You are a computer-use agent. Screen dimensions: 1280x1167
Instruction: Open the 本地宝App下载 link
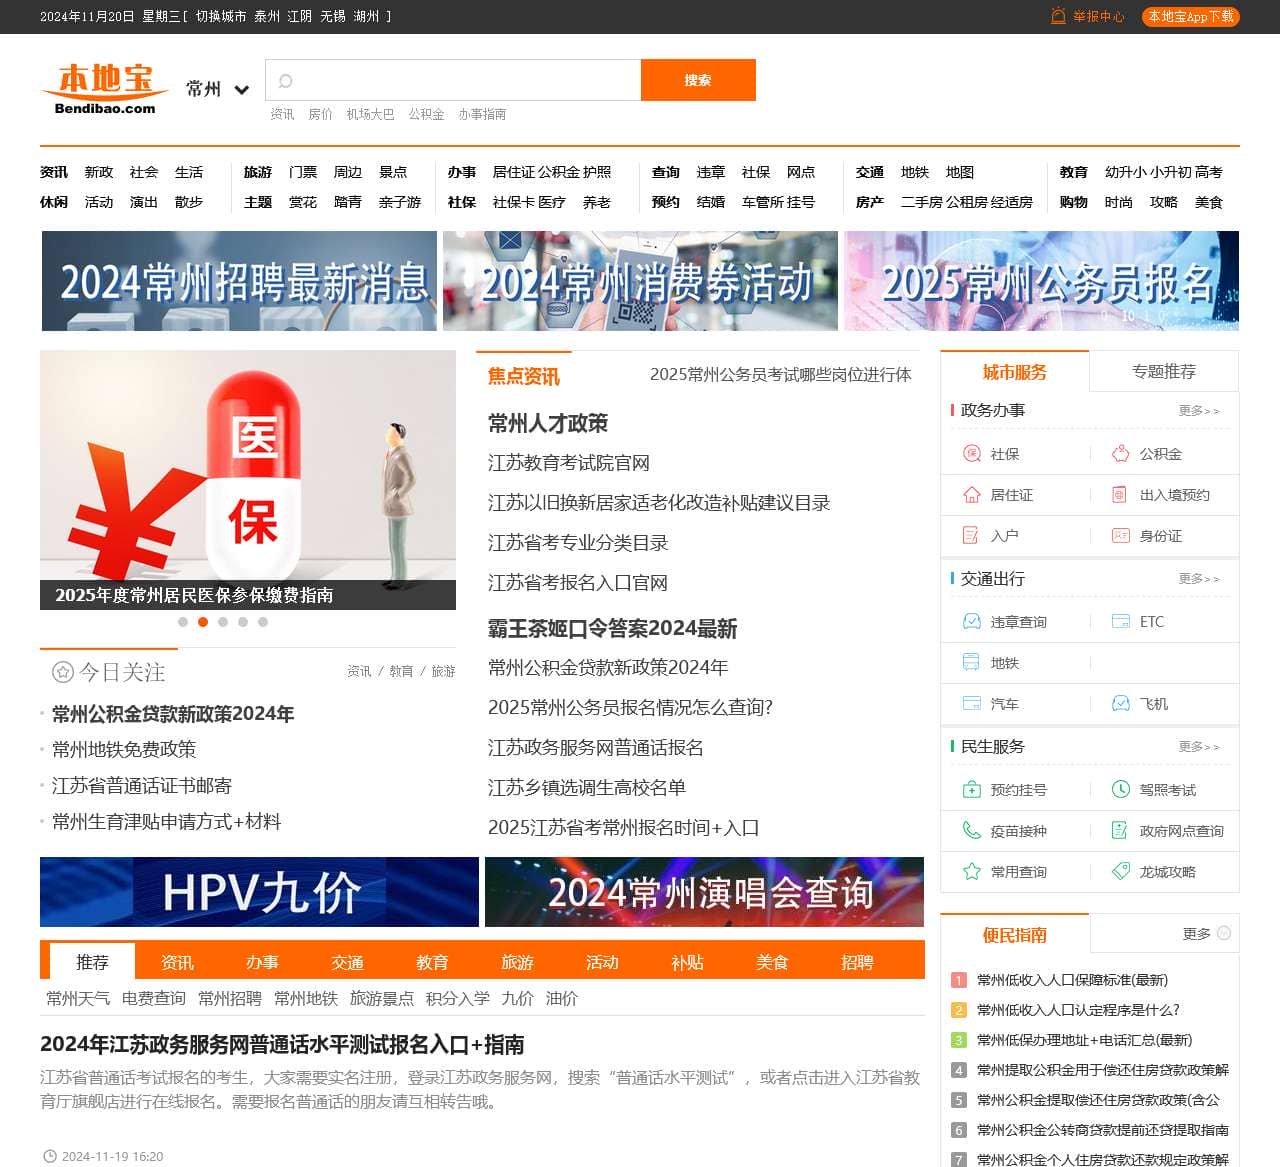(x=1190, y=16)
